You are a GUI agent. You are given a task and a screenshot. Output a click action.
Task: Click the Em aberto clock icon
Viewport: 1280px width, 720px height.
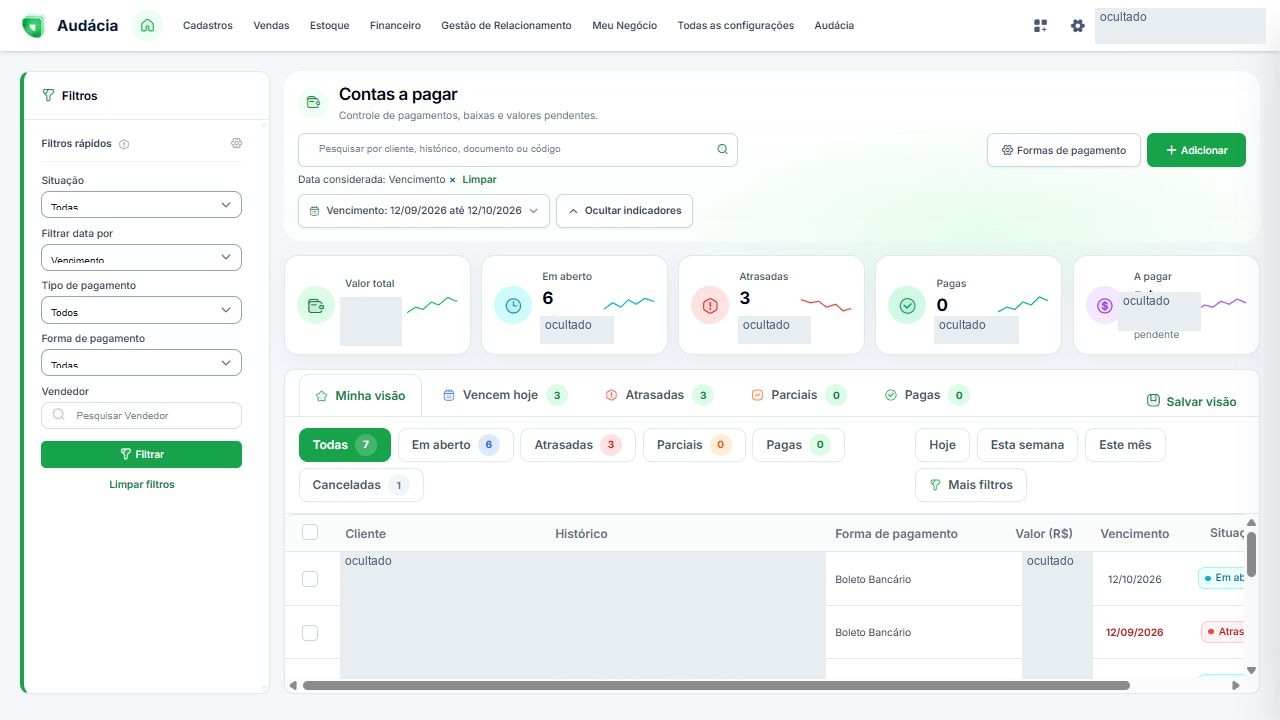[x=513, y=306]
